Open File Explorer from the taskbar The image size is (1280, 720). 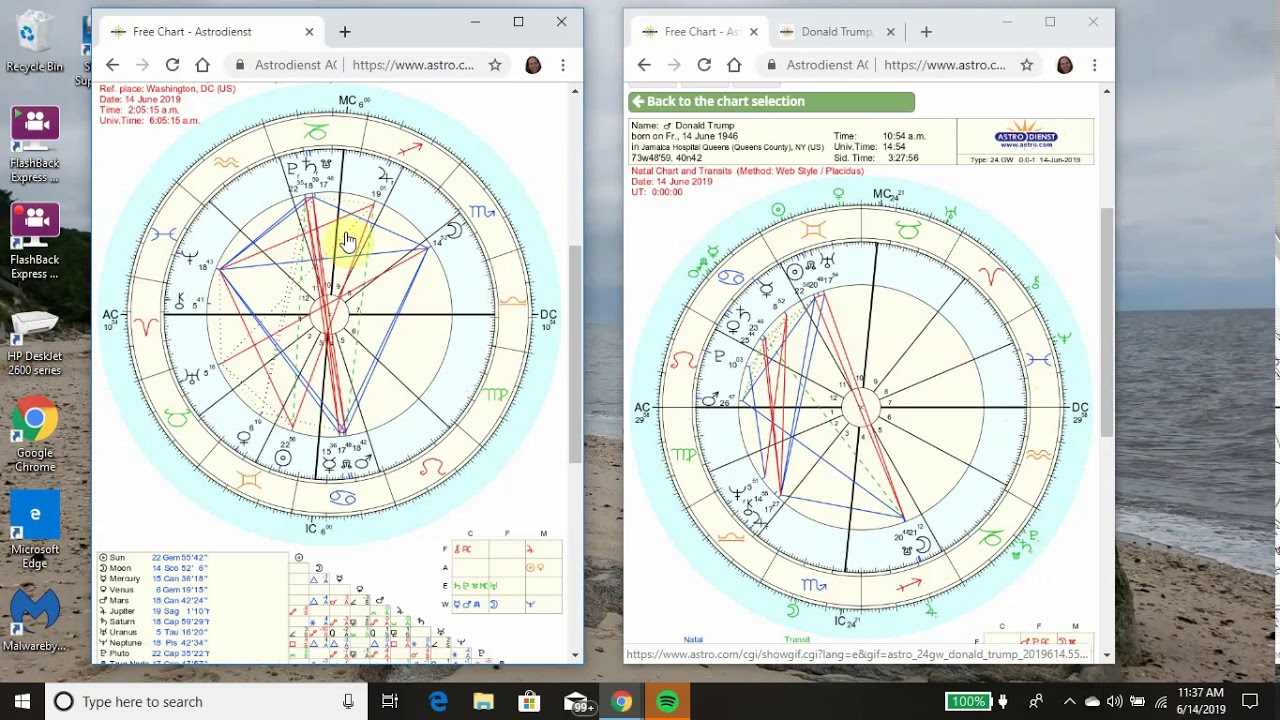pos(484,701)
